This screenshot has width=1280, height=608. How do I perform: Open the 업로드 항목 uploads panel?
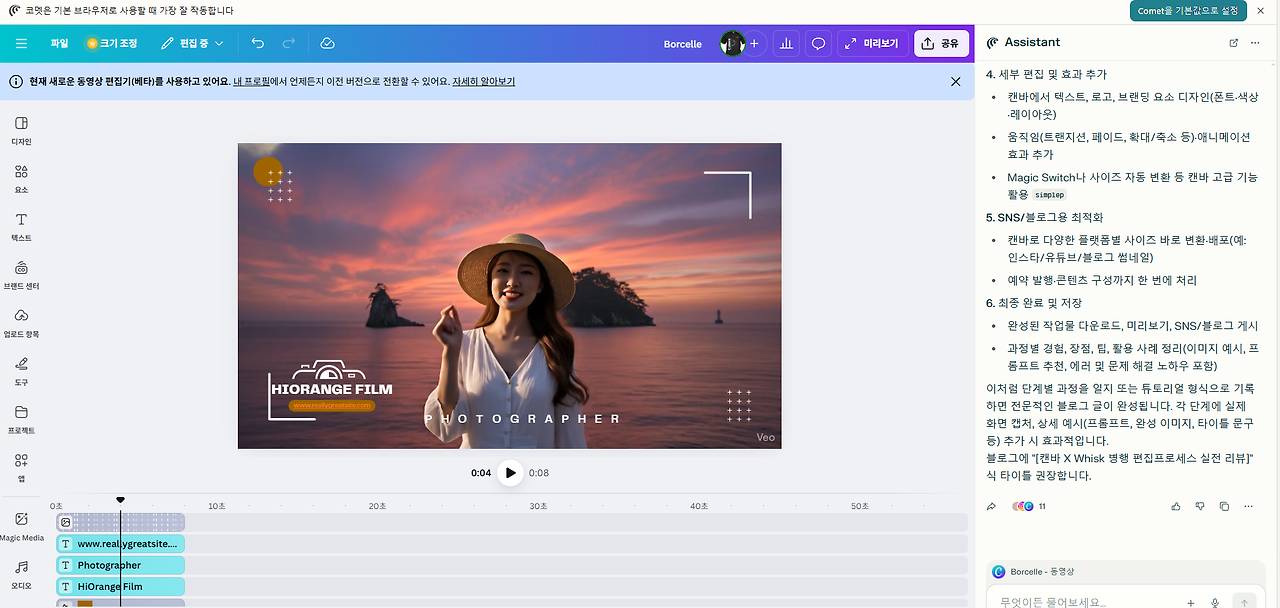pos(21,323)
